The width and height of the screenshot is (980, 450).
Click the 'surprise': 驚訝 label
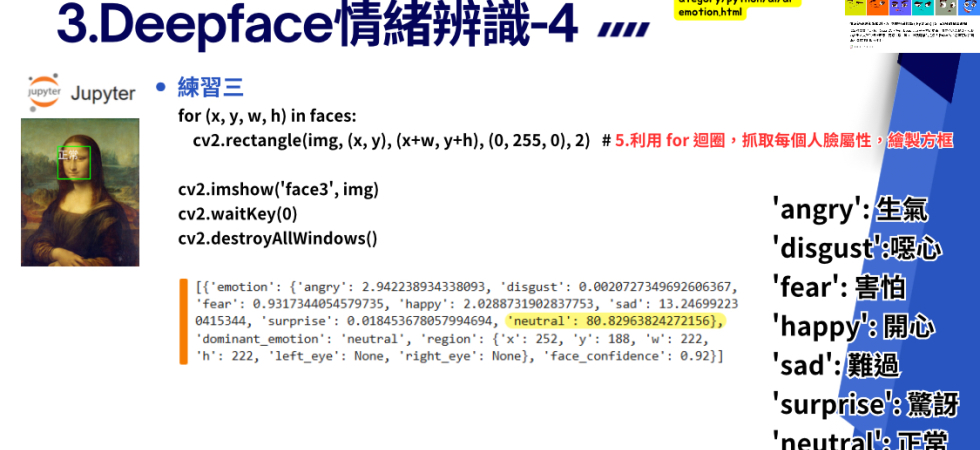(864, 404)
